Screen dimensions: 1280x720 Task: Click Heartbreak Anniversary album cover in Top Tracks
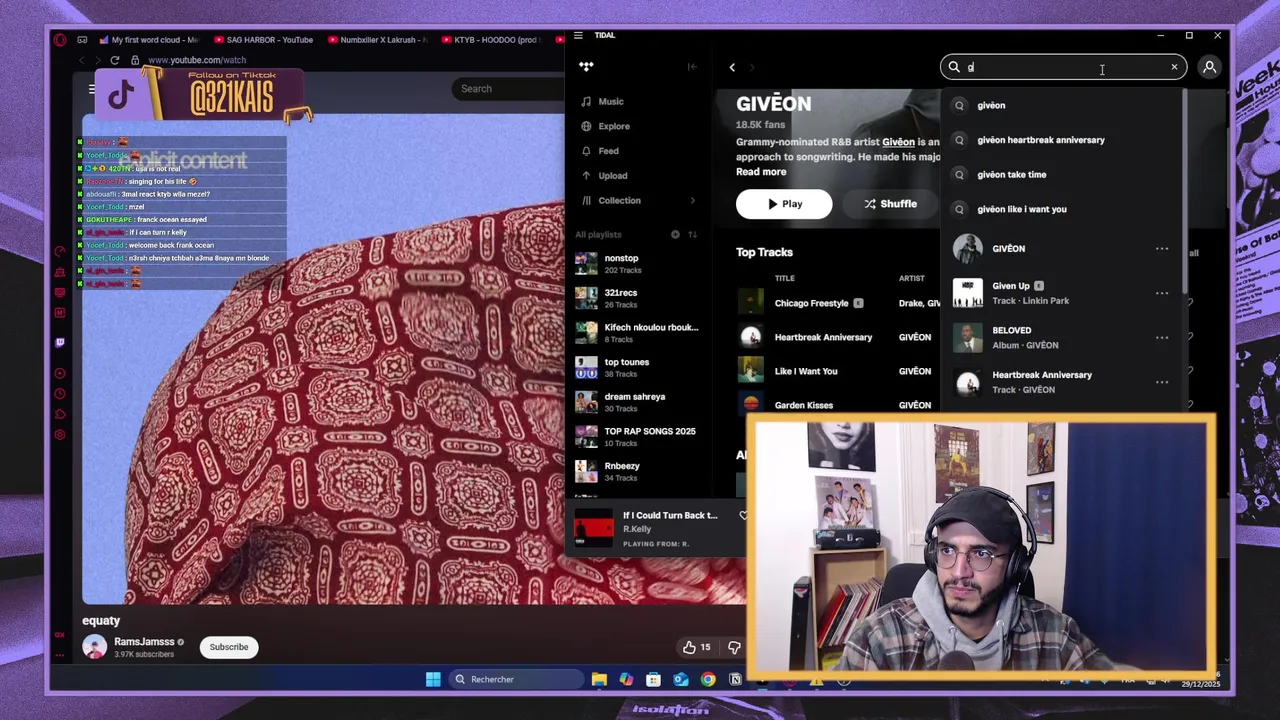(750, 337)
